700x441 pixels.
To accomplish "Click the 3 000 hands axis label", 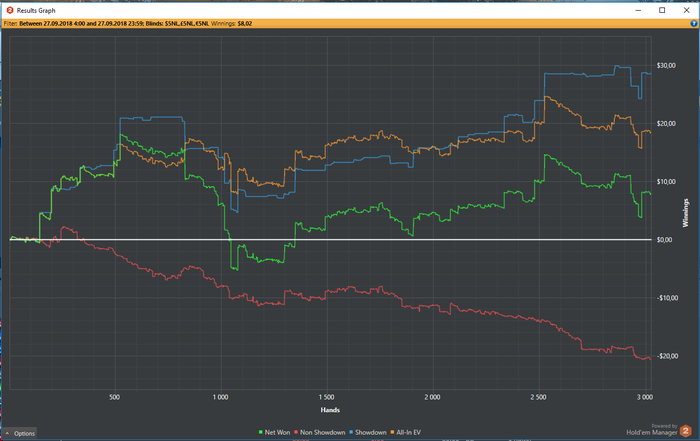I will coord(645,397).
